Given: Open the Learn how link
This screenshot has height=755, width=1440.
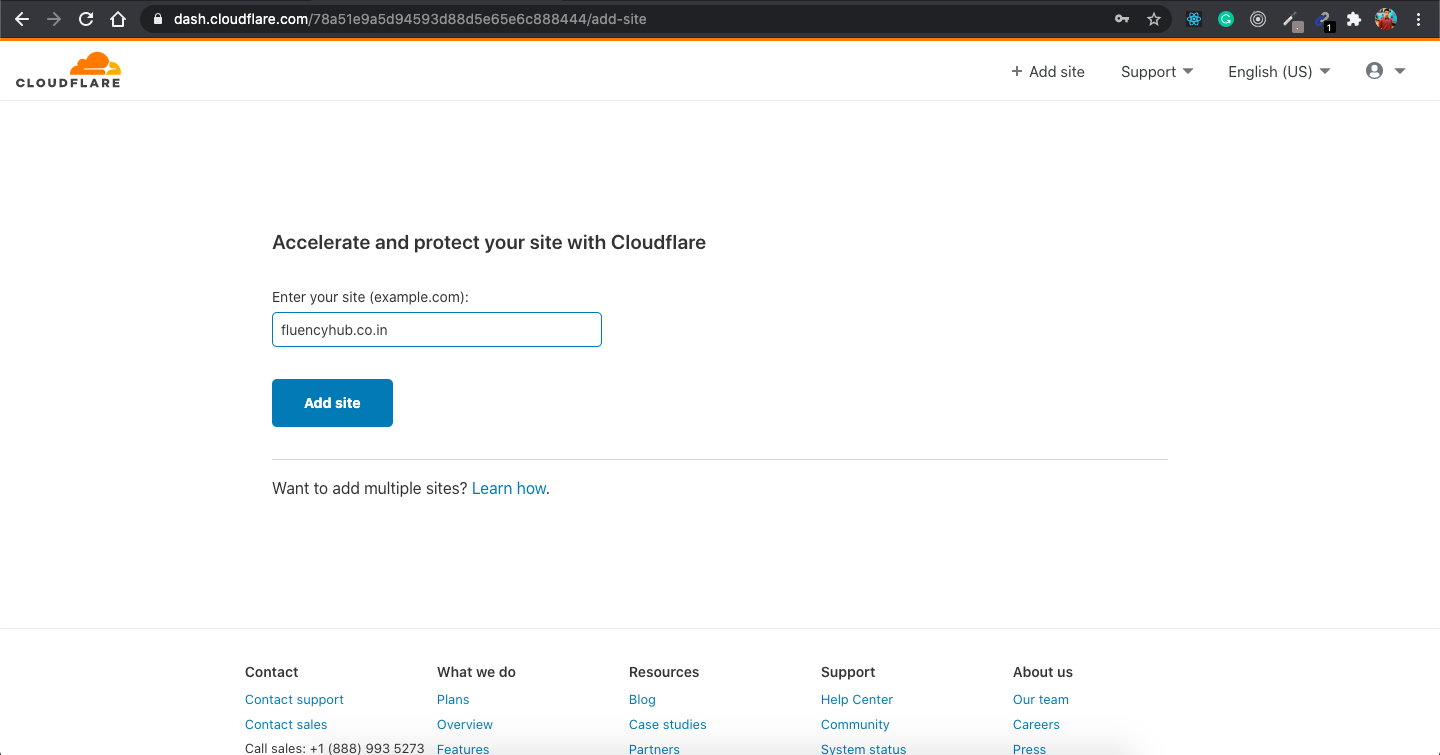Looking at the screenshot, I should pyautogui.click(x=509, y=488).
